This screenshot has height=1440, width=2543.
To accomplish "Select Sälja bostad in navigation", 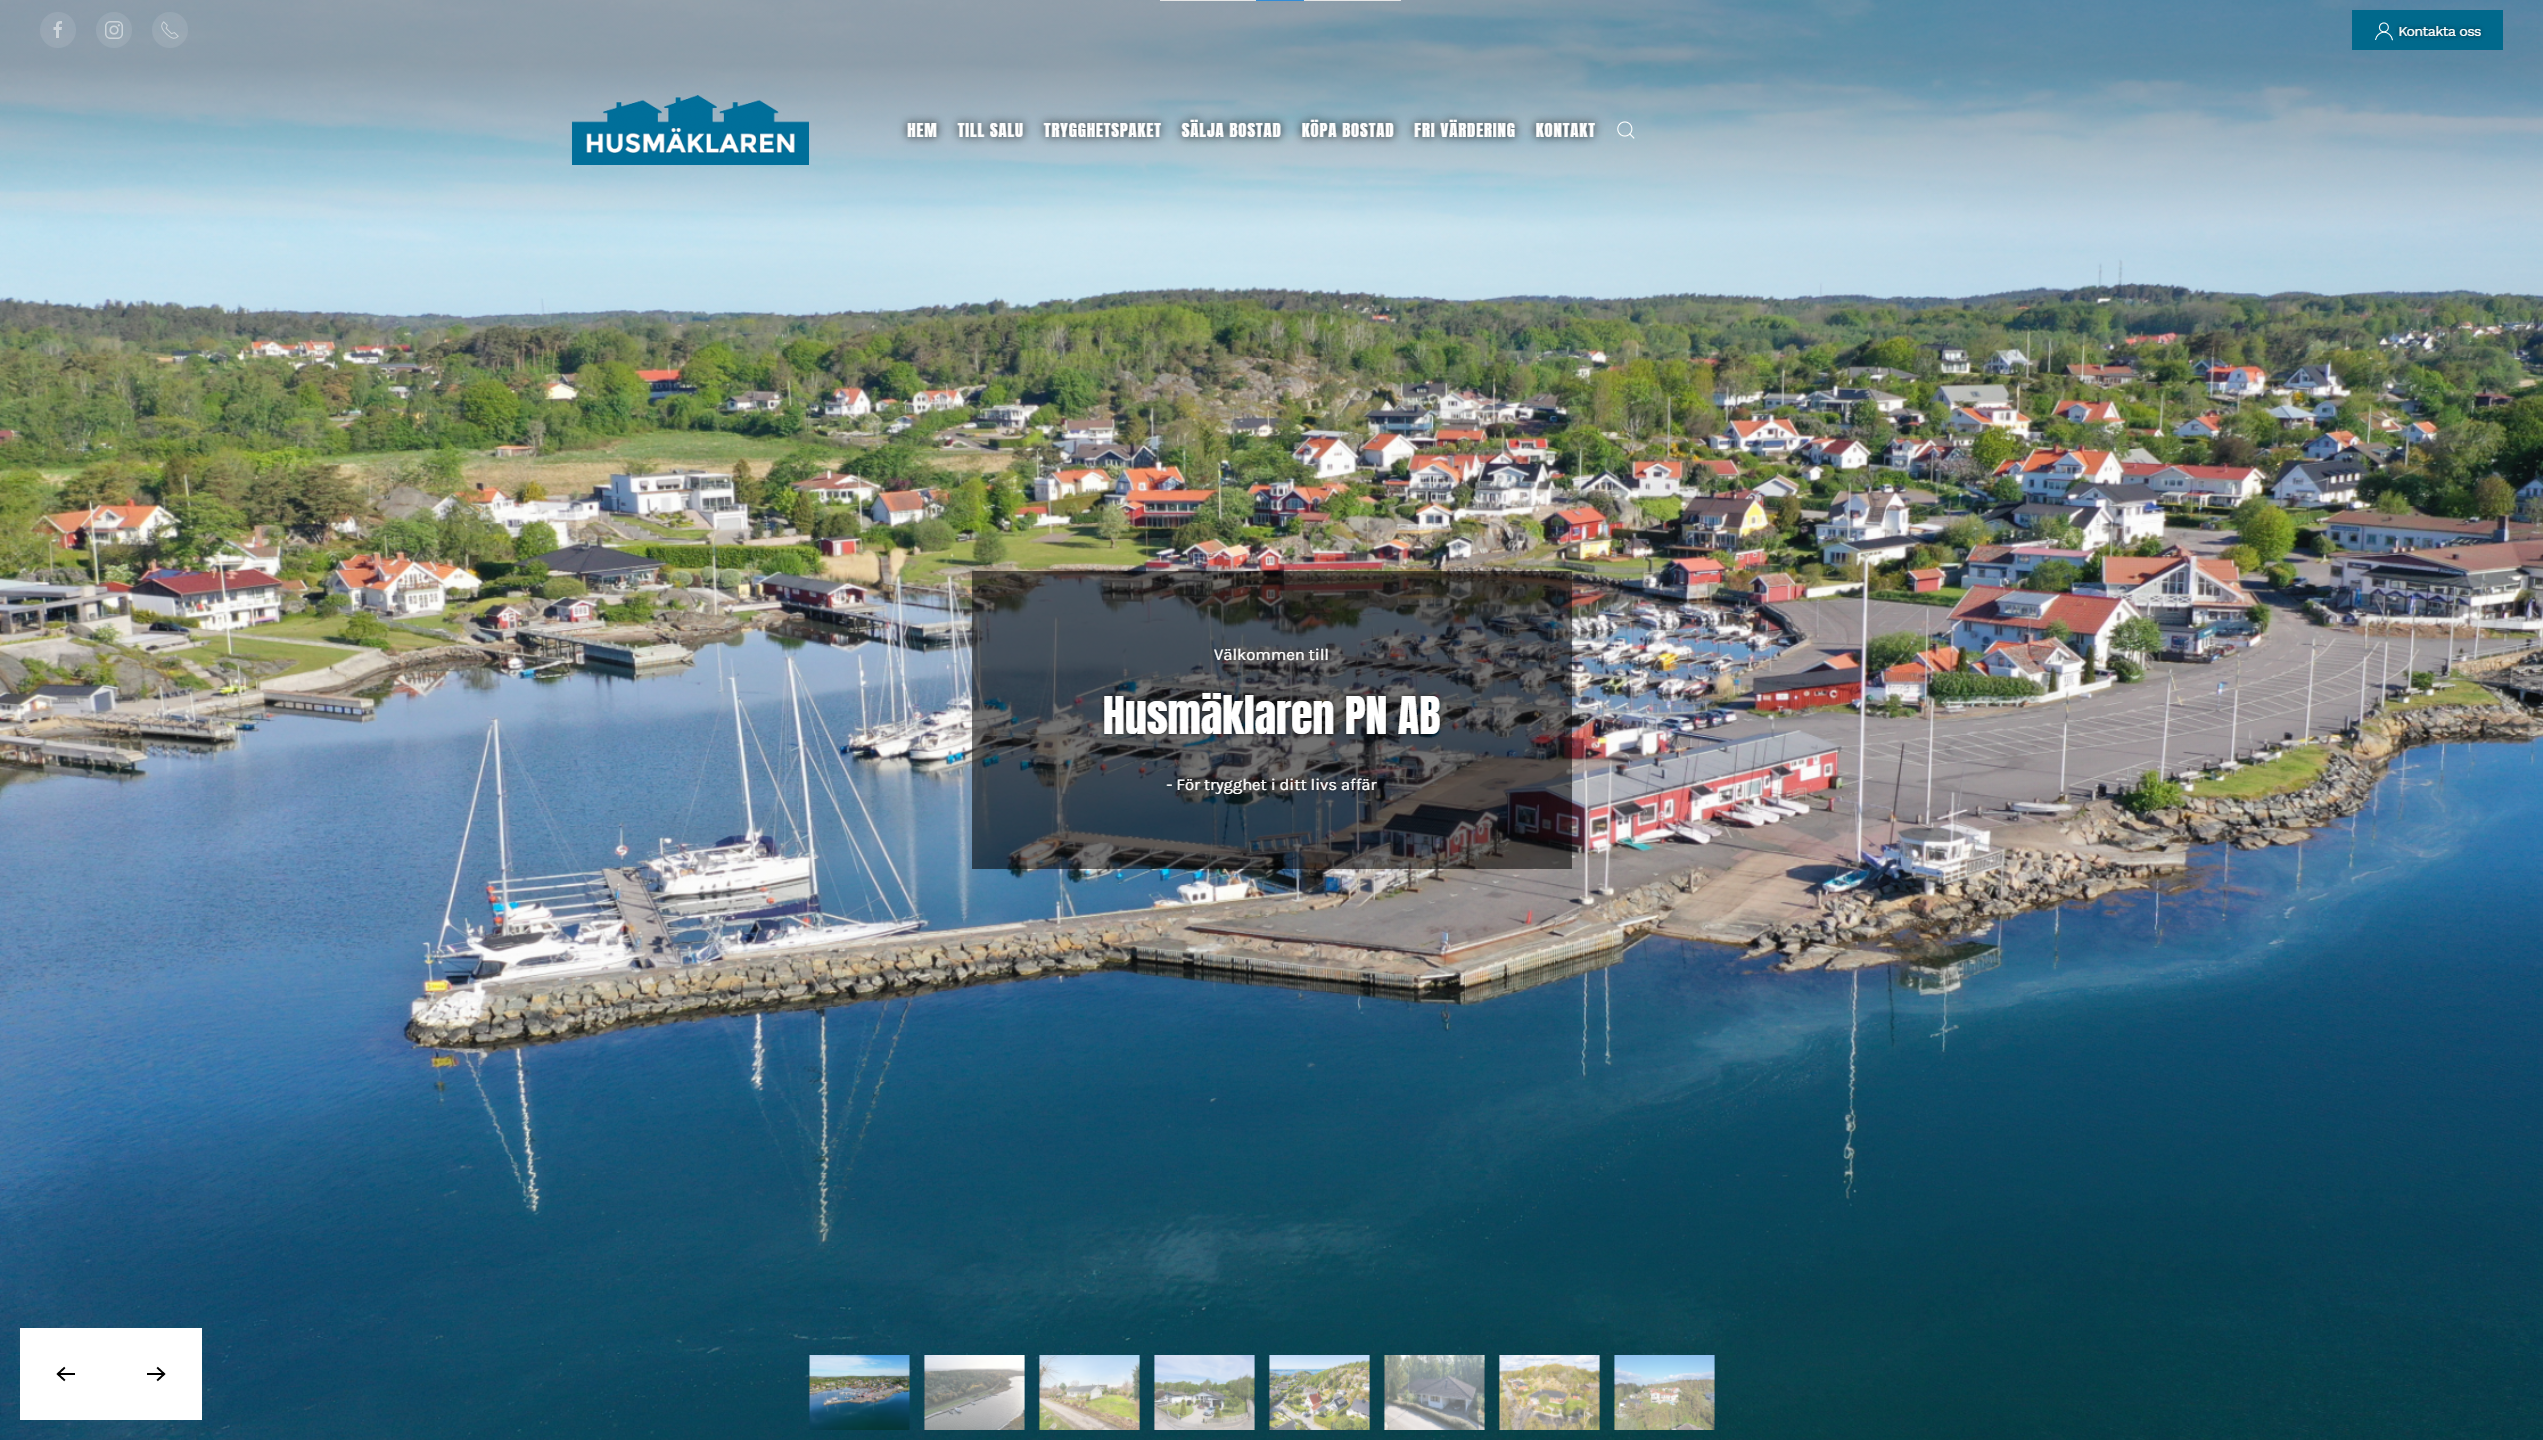I will pyautogui.click(x=1230, y=130).
